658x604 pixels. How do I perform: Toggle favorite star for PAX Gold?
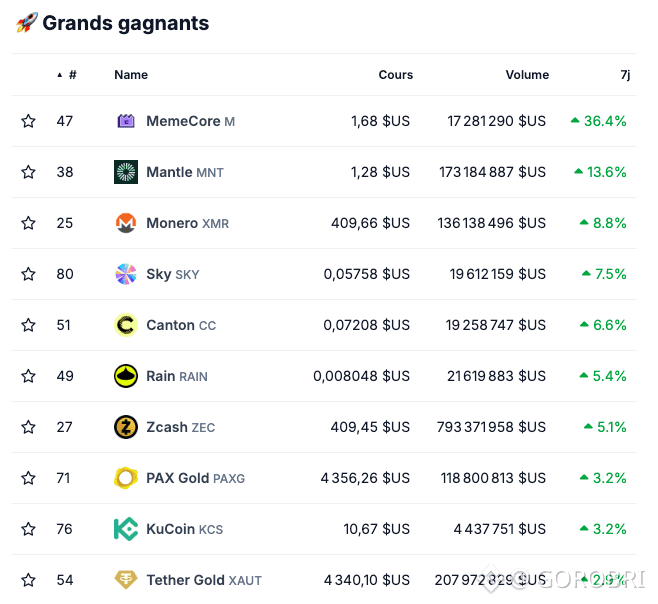pos(28,478)
